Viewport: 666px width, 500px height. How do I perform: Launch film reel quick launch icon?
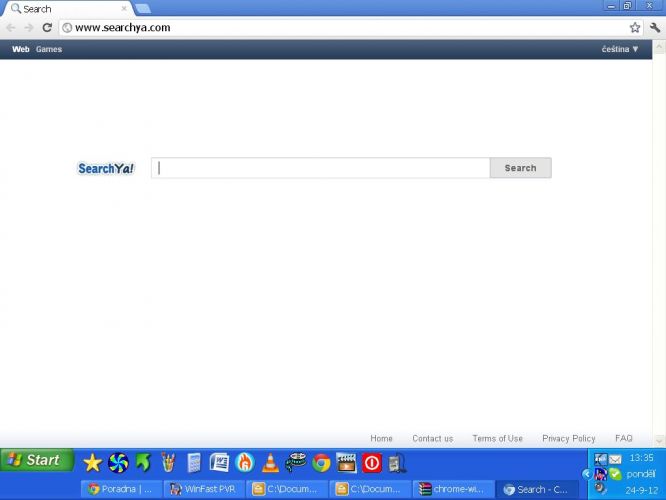(x=296, y=462)
